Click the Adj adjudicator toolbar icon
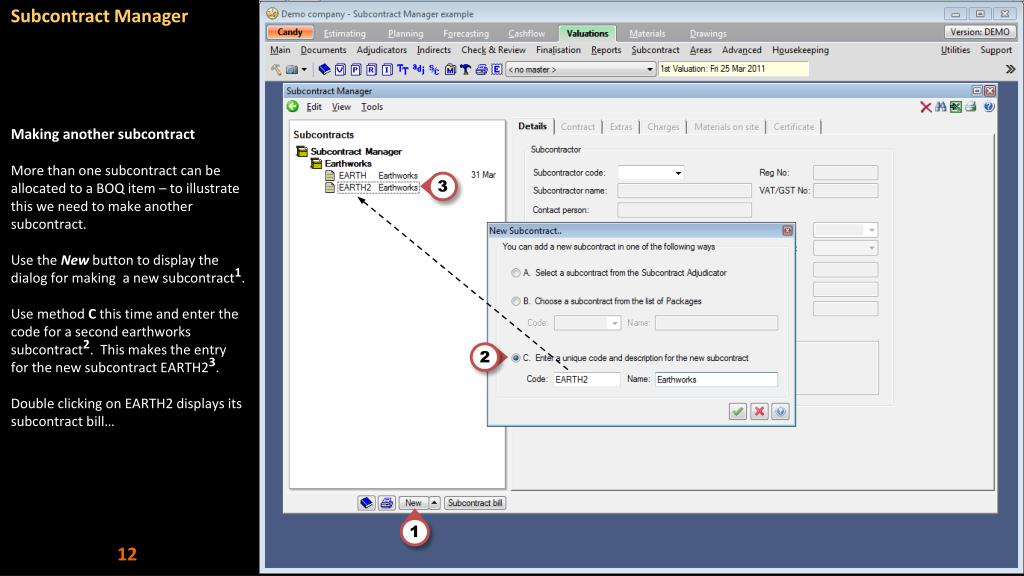Image resolution: width=1024 pixels, height=576 pixels. tap(418, 69)
